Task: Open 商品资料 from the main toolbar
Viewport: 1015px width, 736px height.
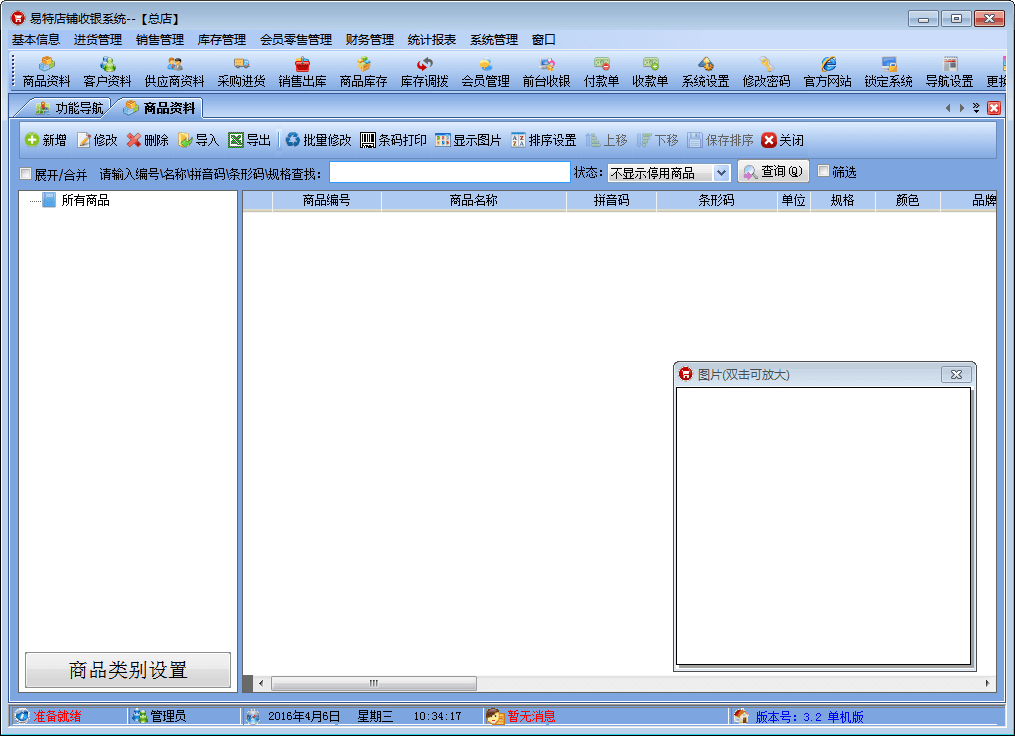Action: click(x=46, y=72)
